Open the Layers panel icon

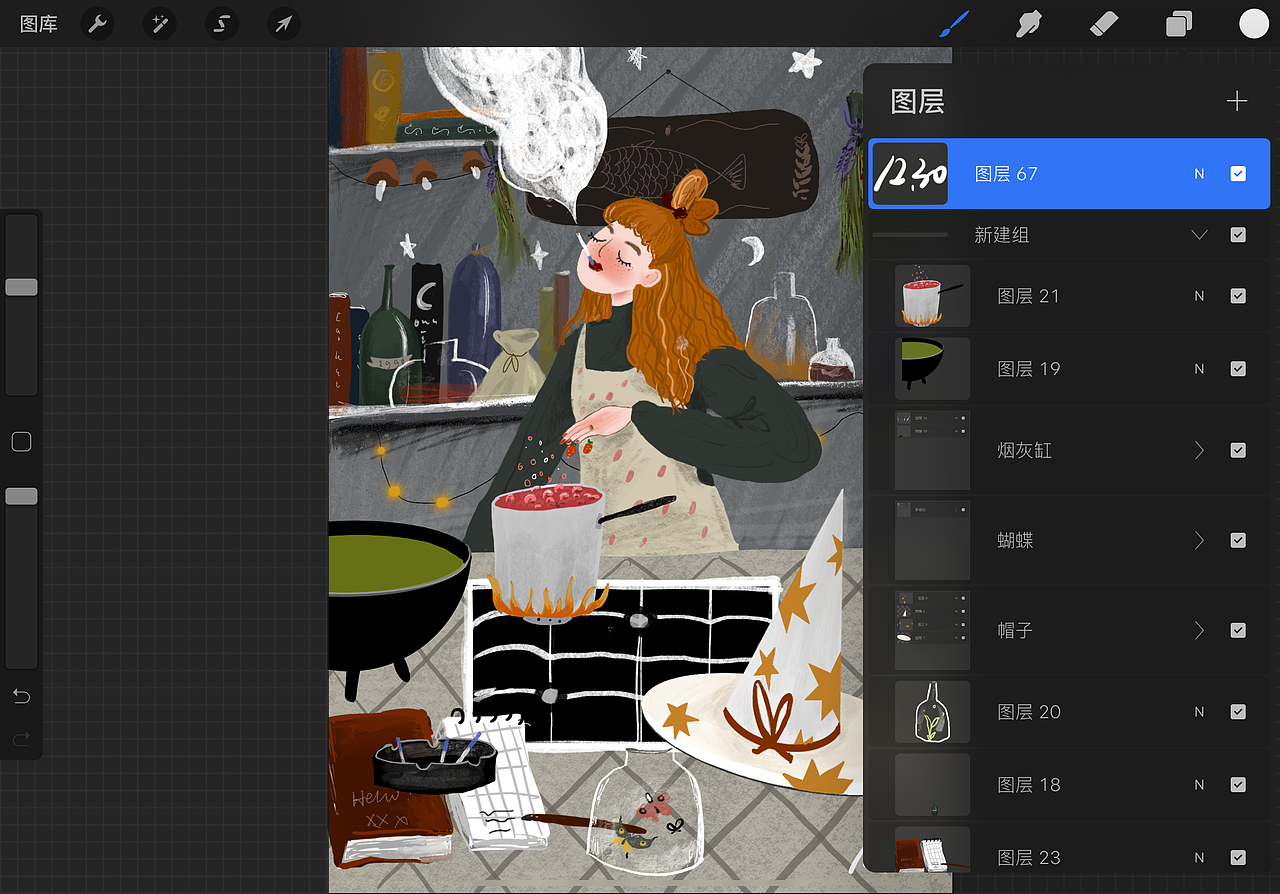click(1178, 23)
